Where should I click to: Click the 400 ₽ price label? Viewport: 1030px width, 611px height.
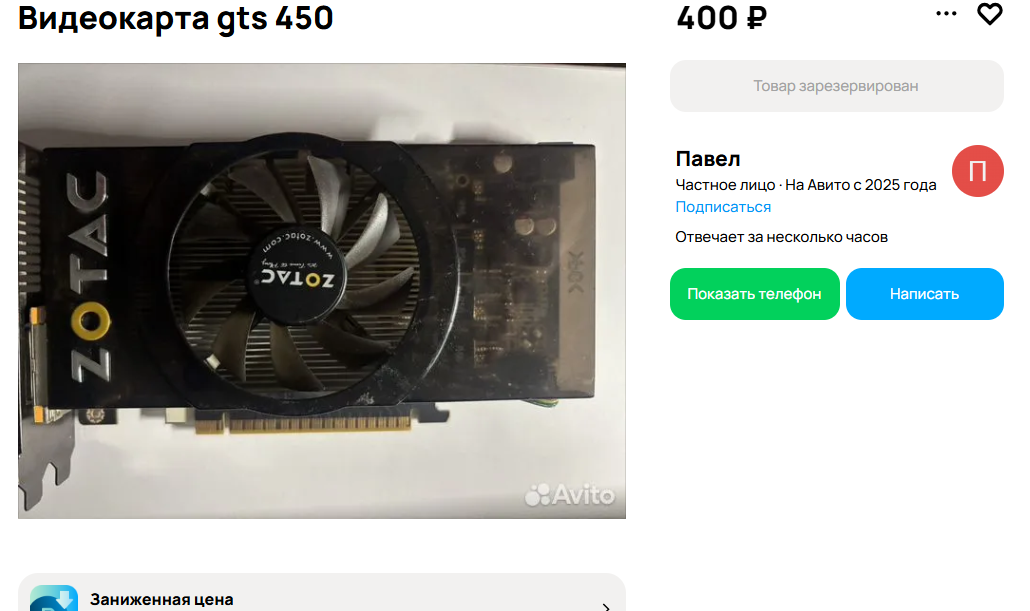[721, 18]
